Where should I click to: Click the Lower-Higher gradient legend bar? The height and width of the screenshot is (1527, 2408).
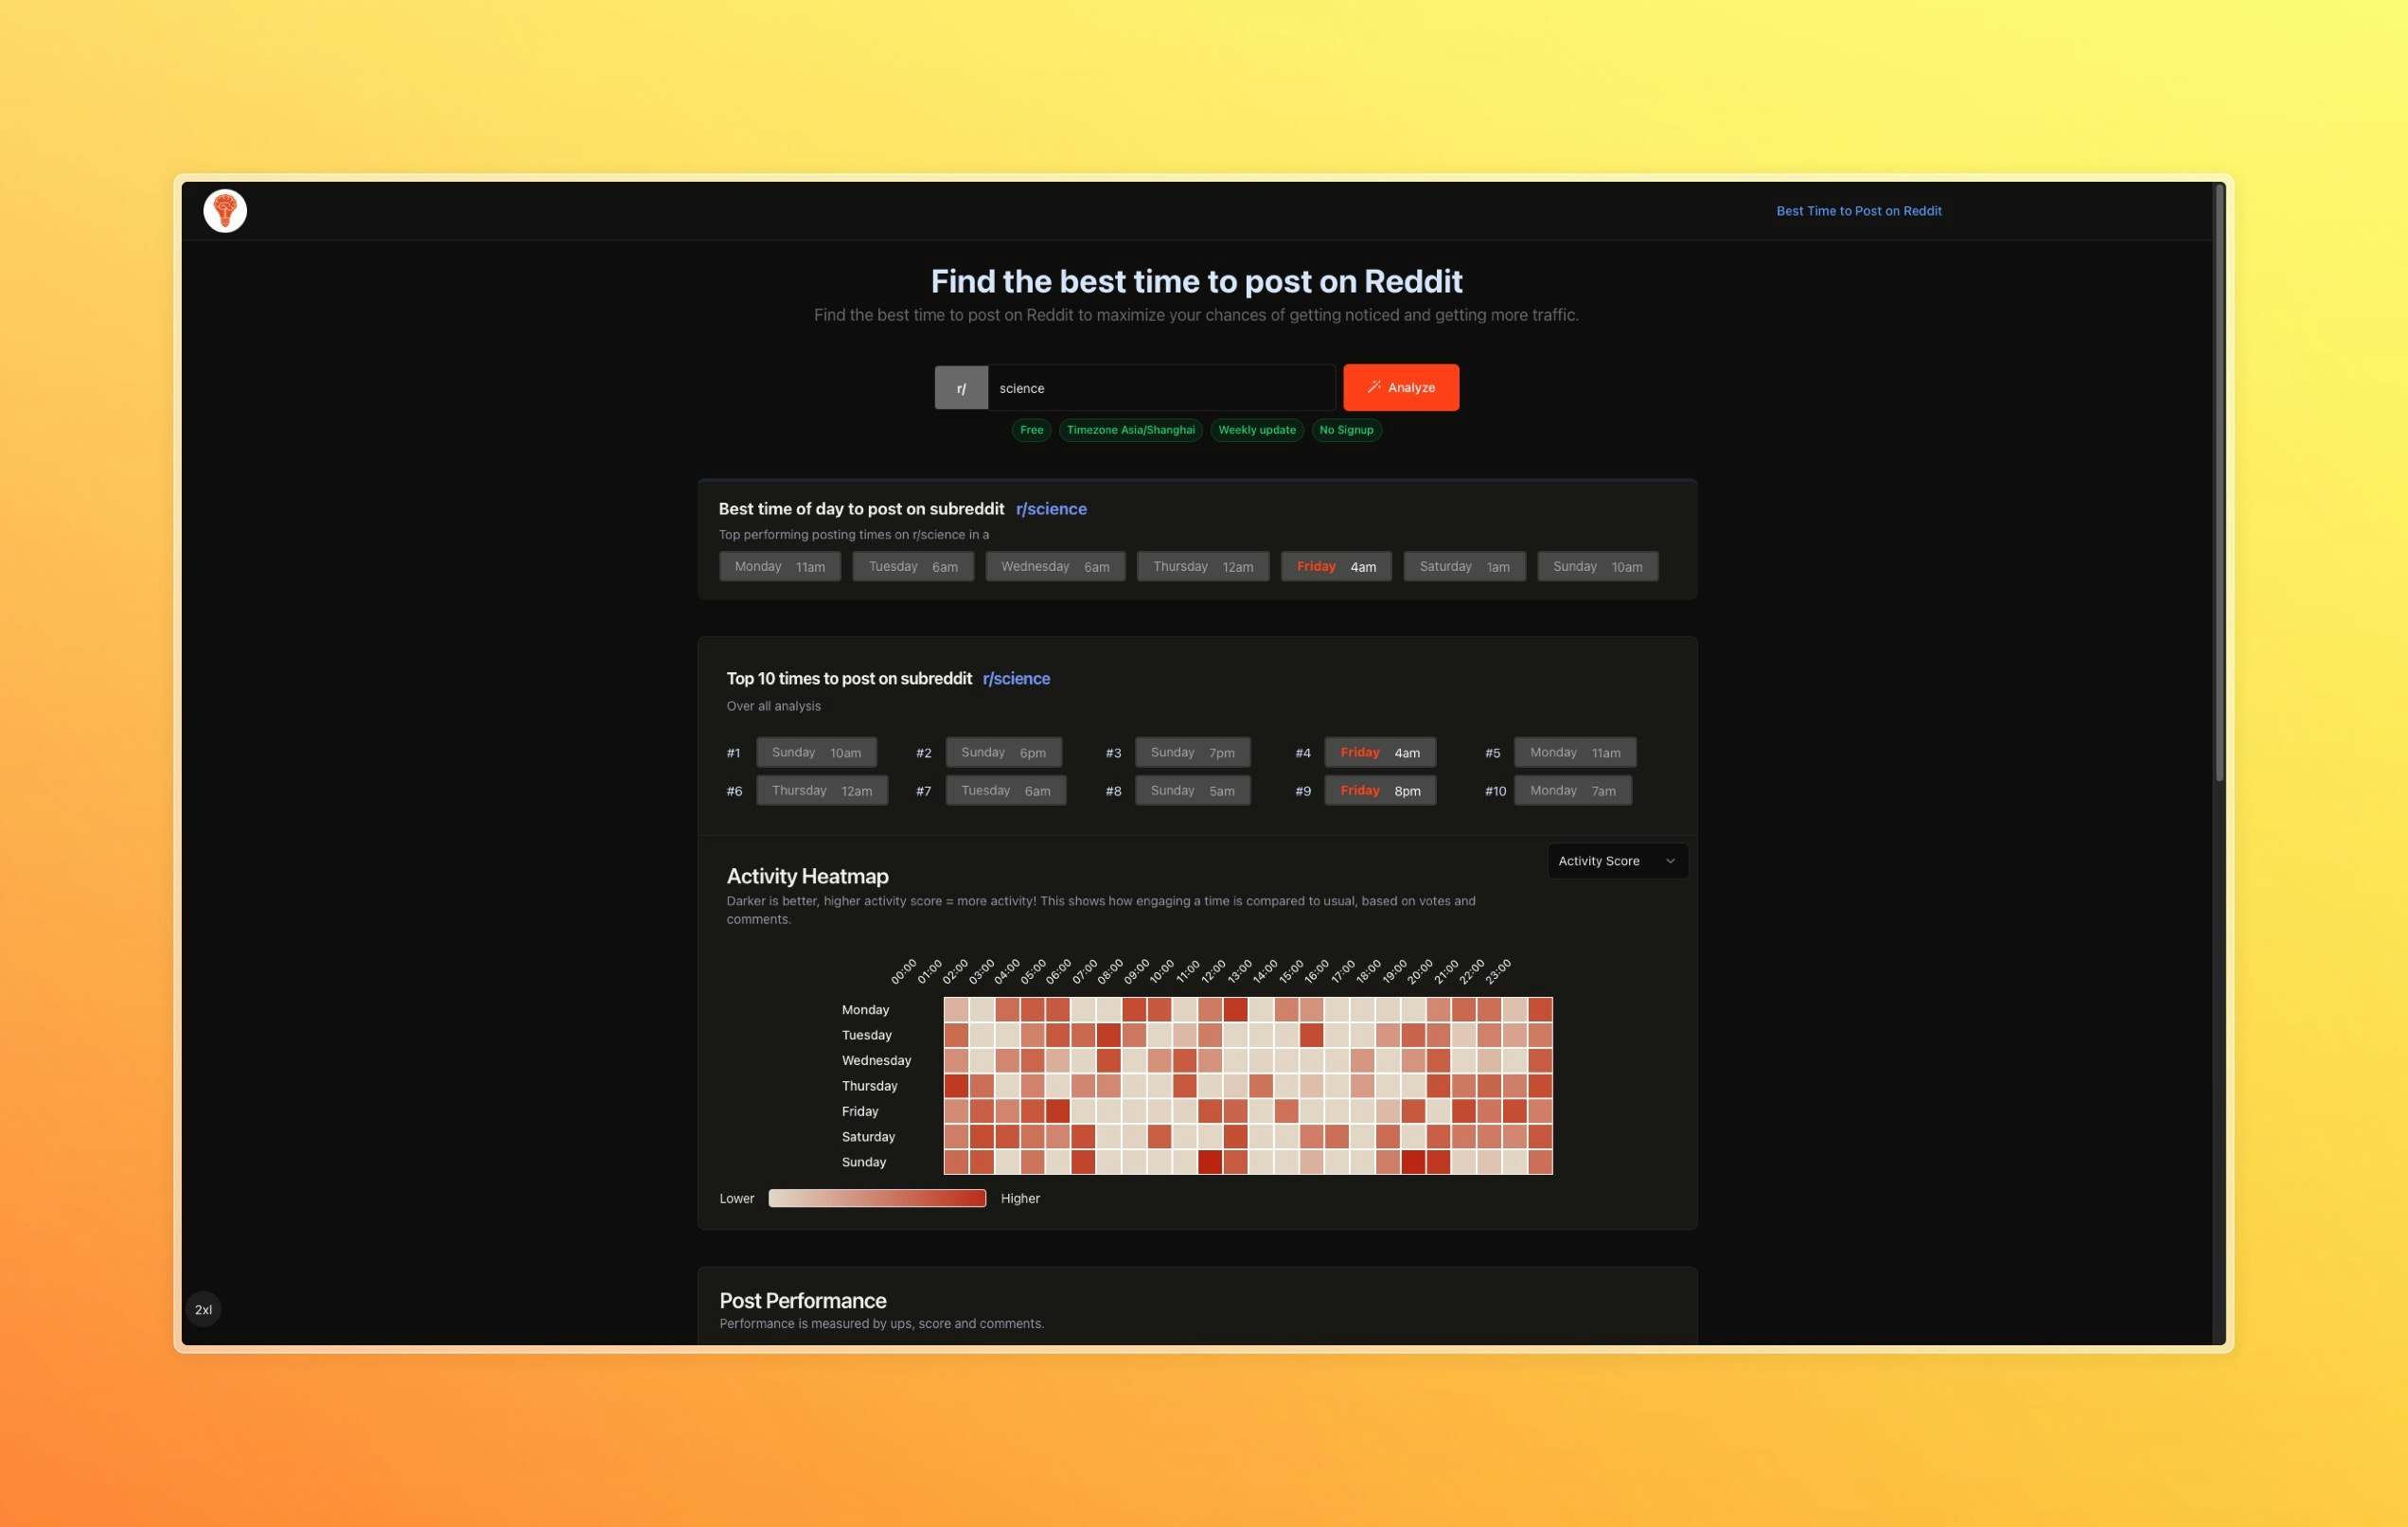[877, 1199]
